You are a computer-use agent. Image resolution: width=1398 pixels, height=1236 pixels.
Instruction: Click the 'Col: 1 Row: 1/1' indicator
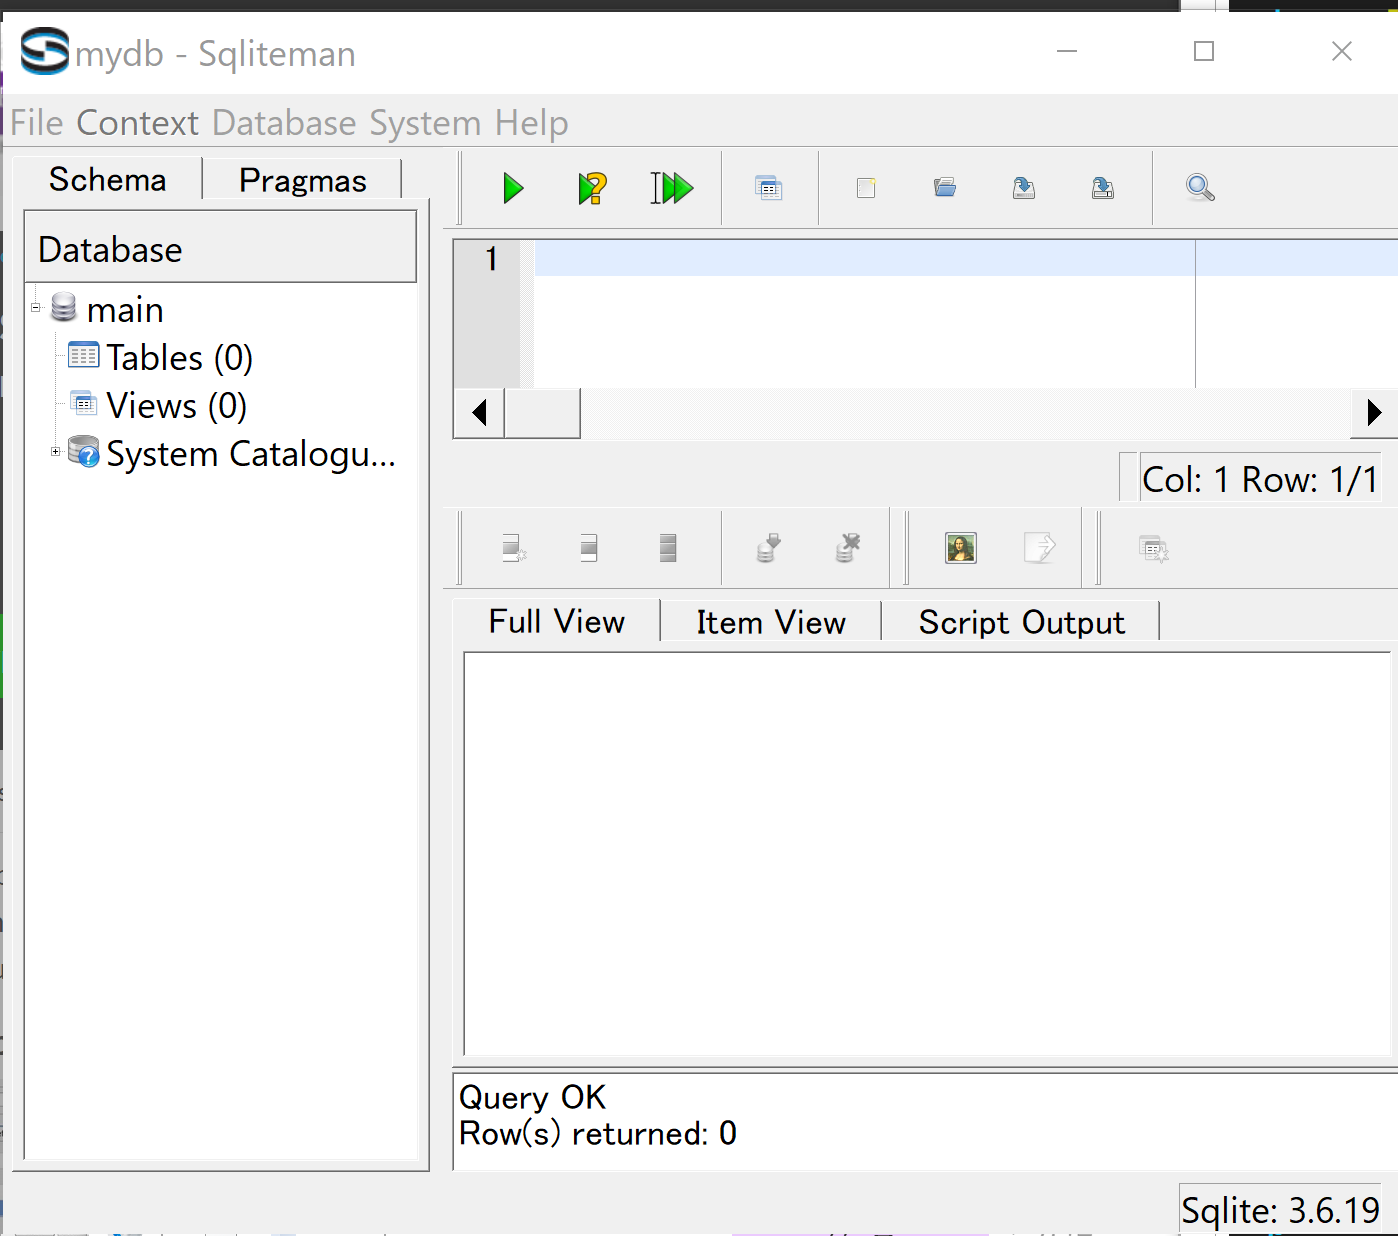[1260, 479]
